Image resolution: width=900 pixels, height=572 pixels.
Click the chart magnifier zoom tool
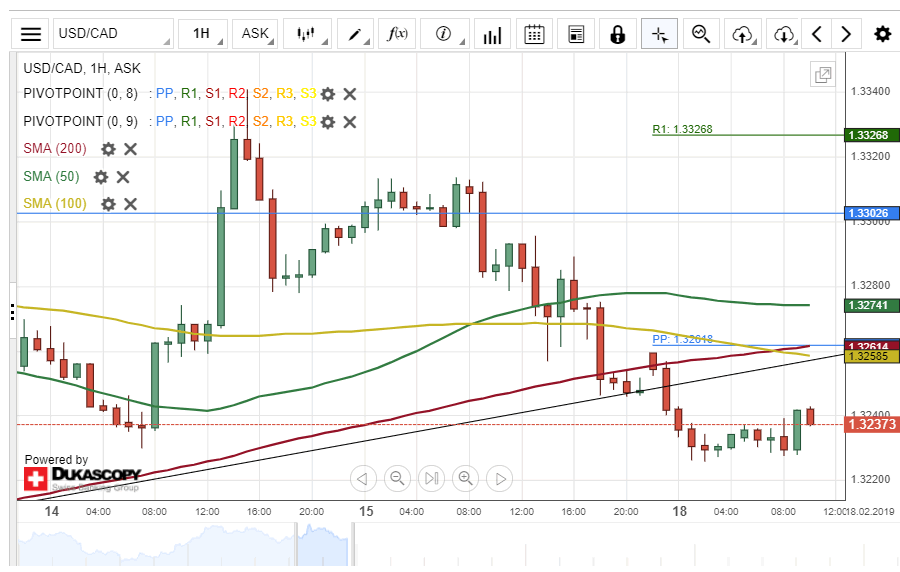701,34
